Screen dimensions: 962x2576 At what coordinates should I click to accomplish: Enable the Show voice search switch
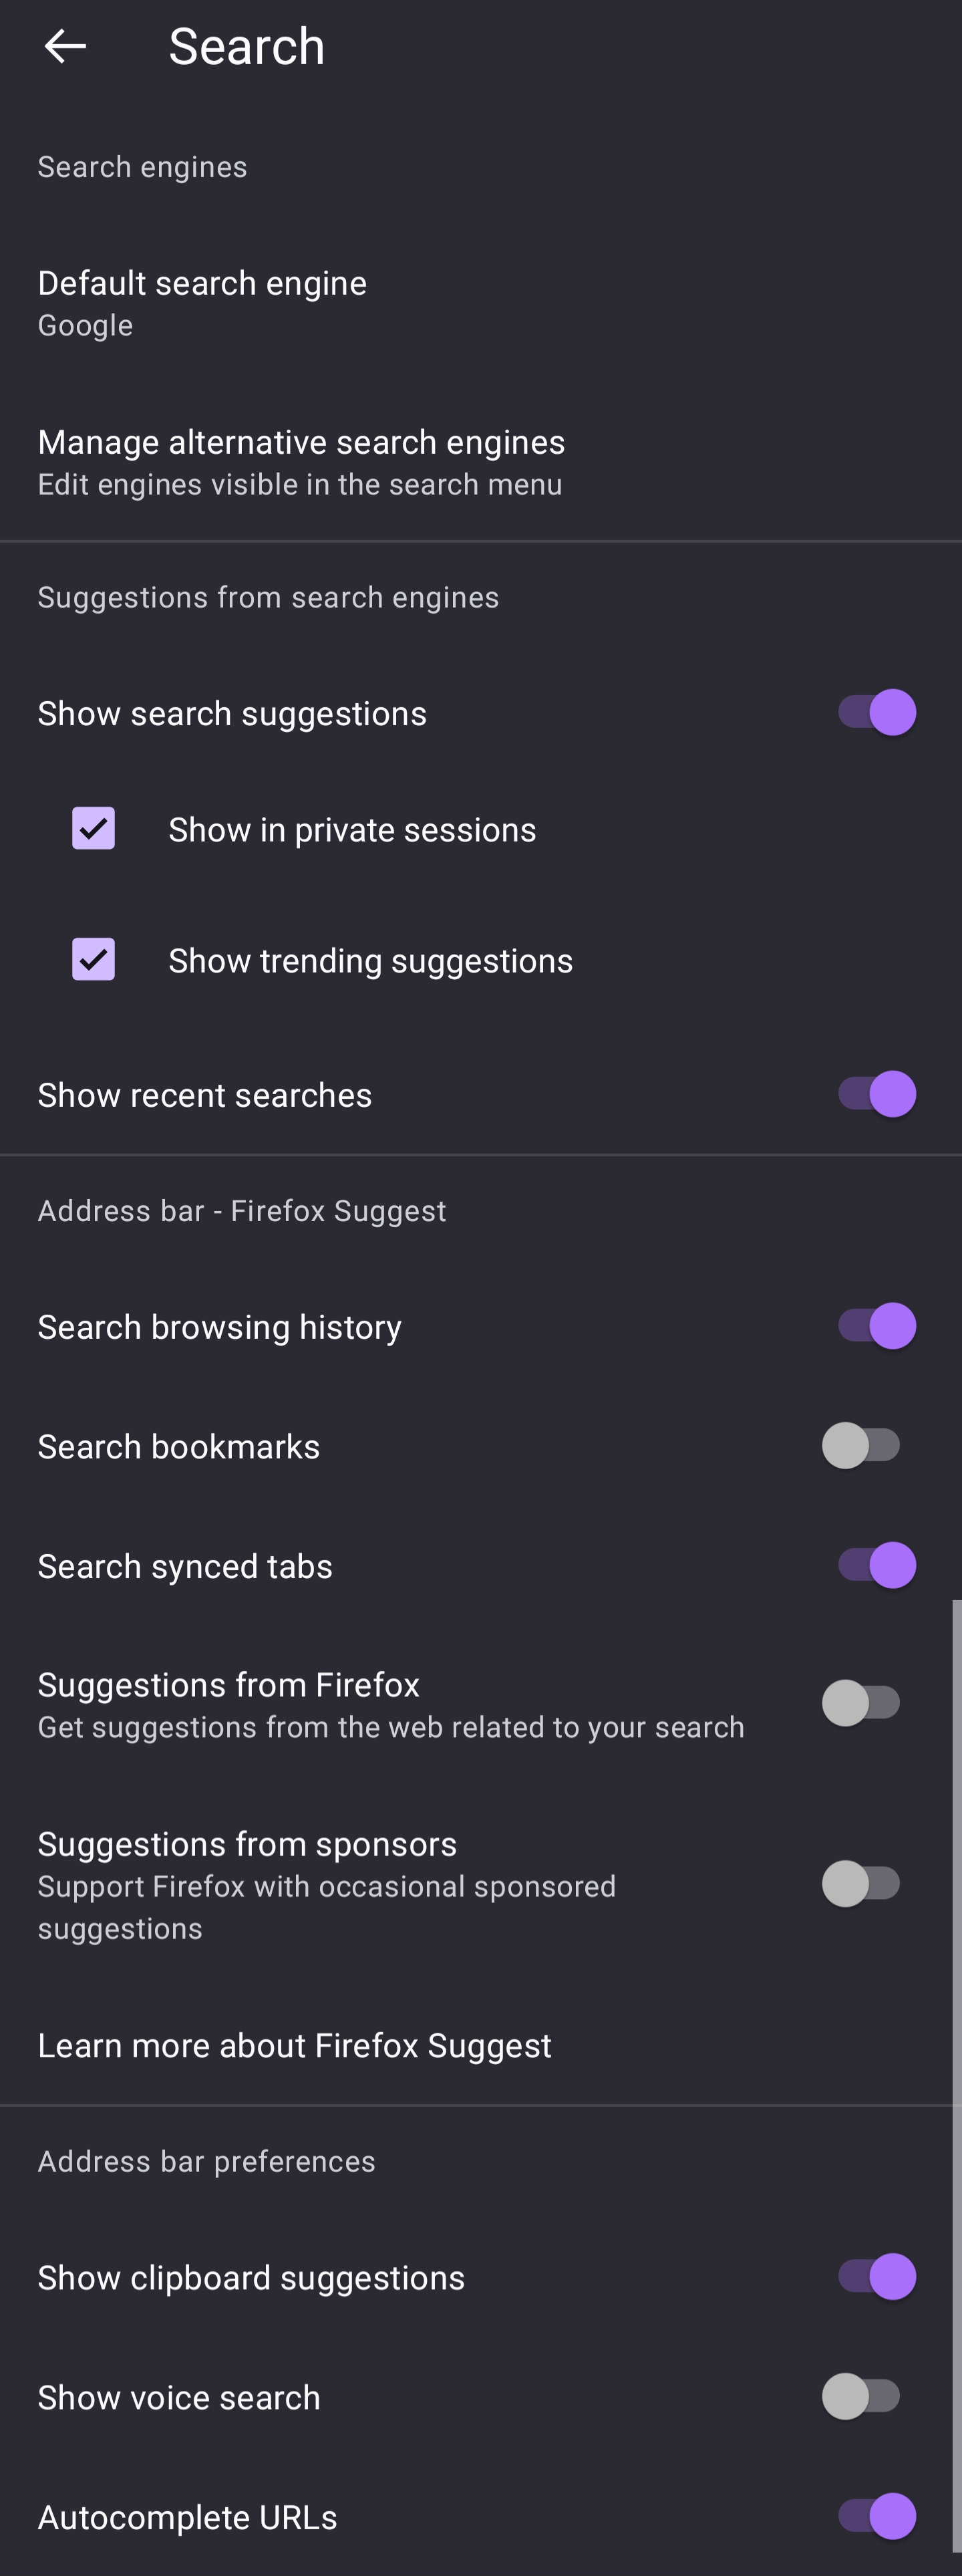tap(862, 2397)
